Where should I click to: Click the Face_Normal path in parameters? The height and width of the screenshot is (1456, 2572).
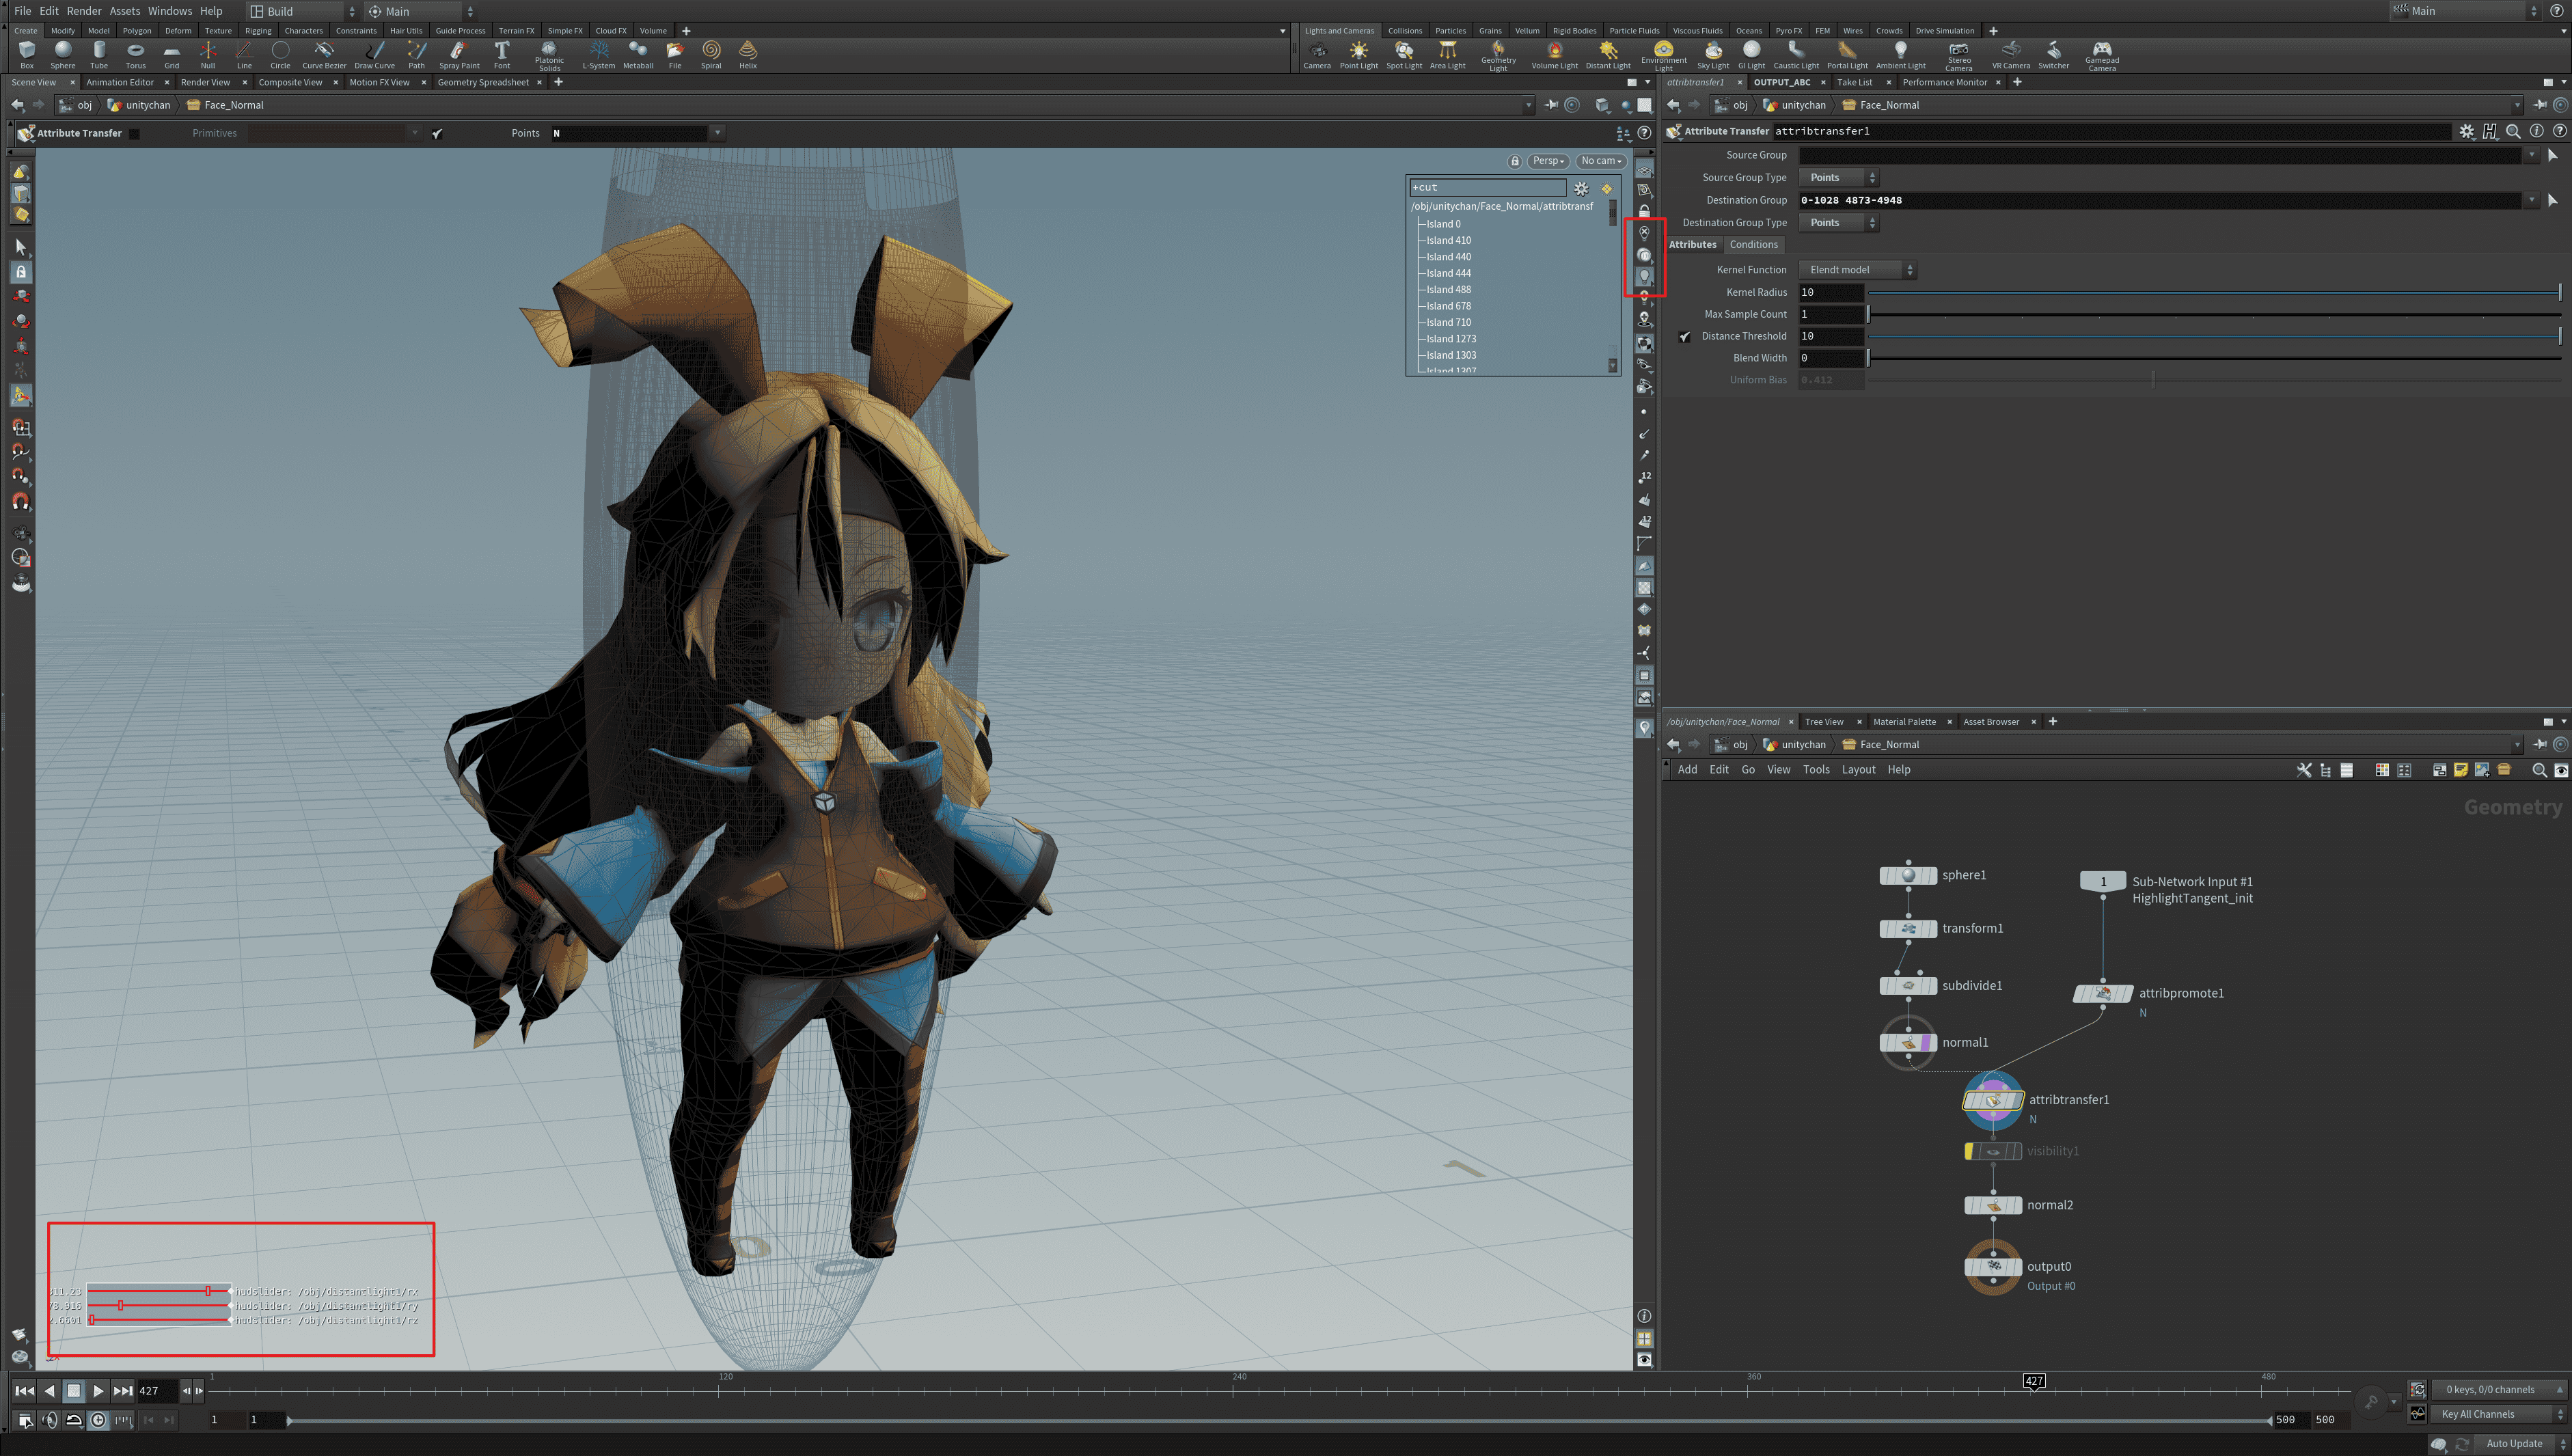[x=1880, y=105]
